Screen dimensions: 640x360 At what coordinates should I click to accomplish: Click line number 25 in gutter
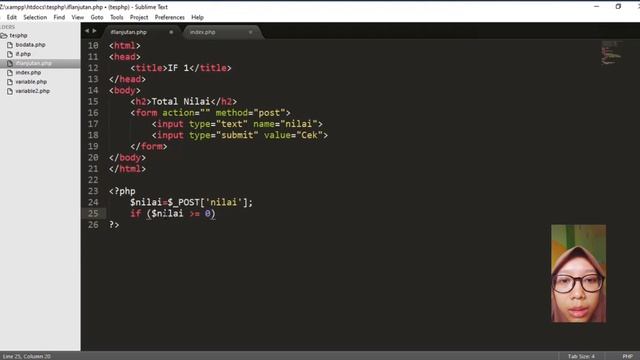click(x=93, y=213)
